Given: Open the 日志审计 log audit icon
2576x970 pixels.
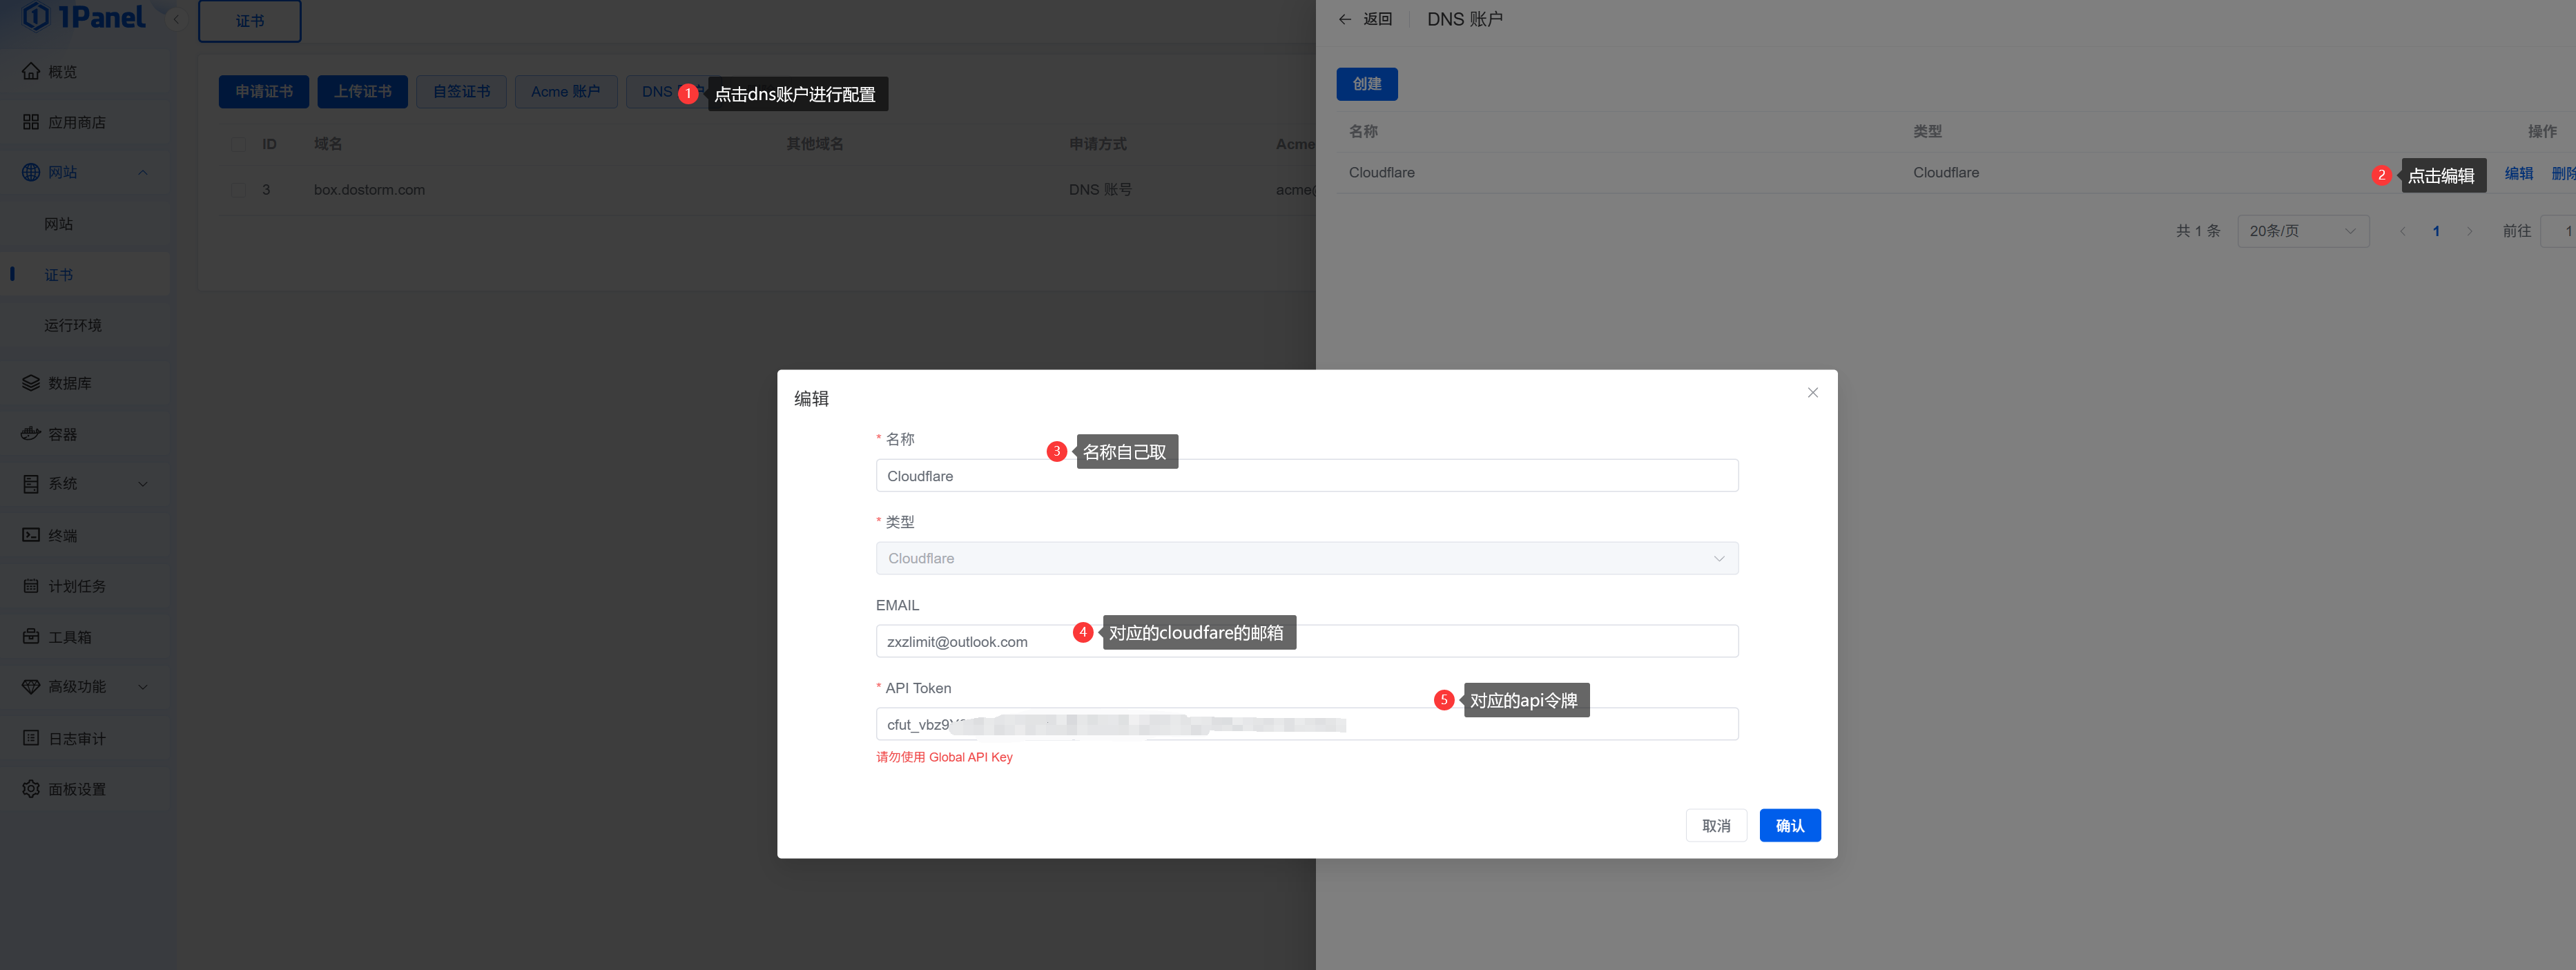Looking at the screenshot, I should click(x=31, y=738).
